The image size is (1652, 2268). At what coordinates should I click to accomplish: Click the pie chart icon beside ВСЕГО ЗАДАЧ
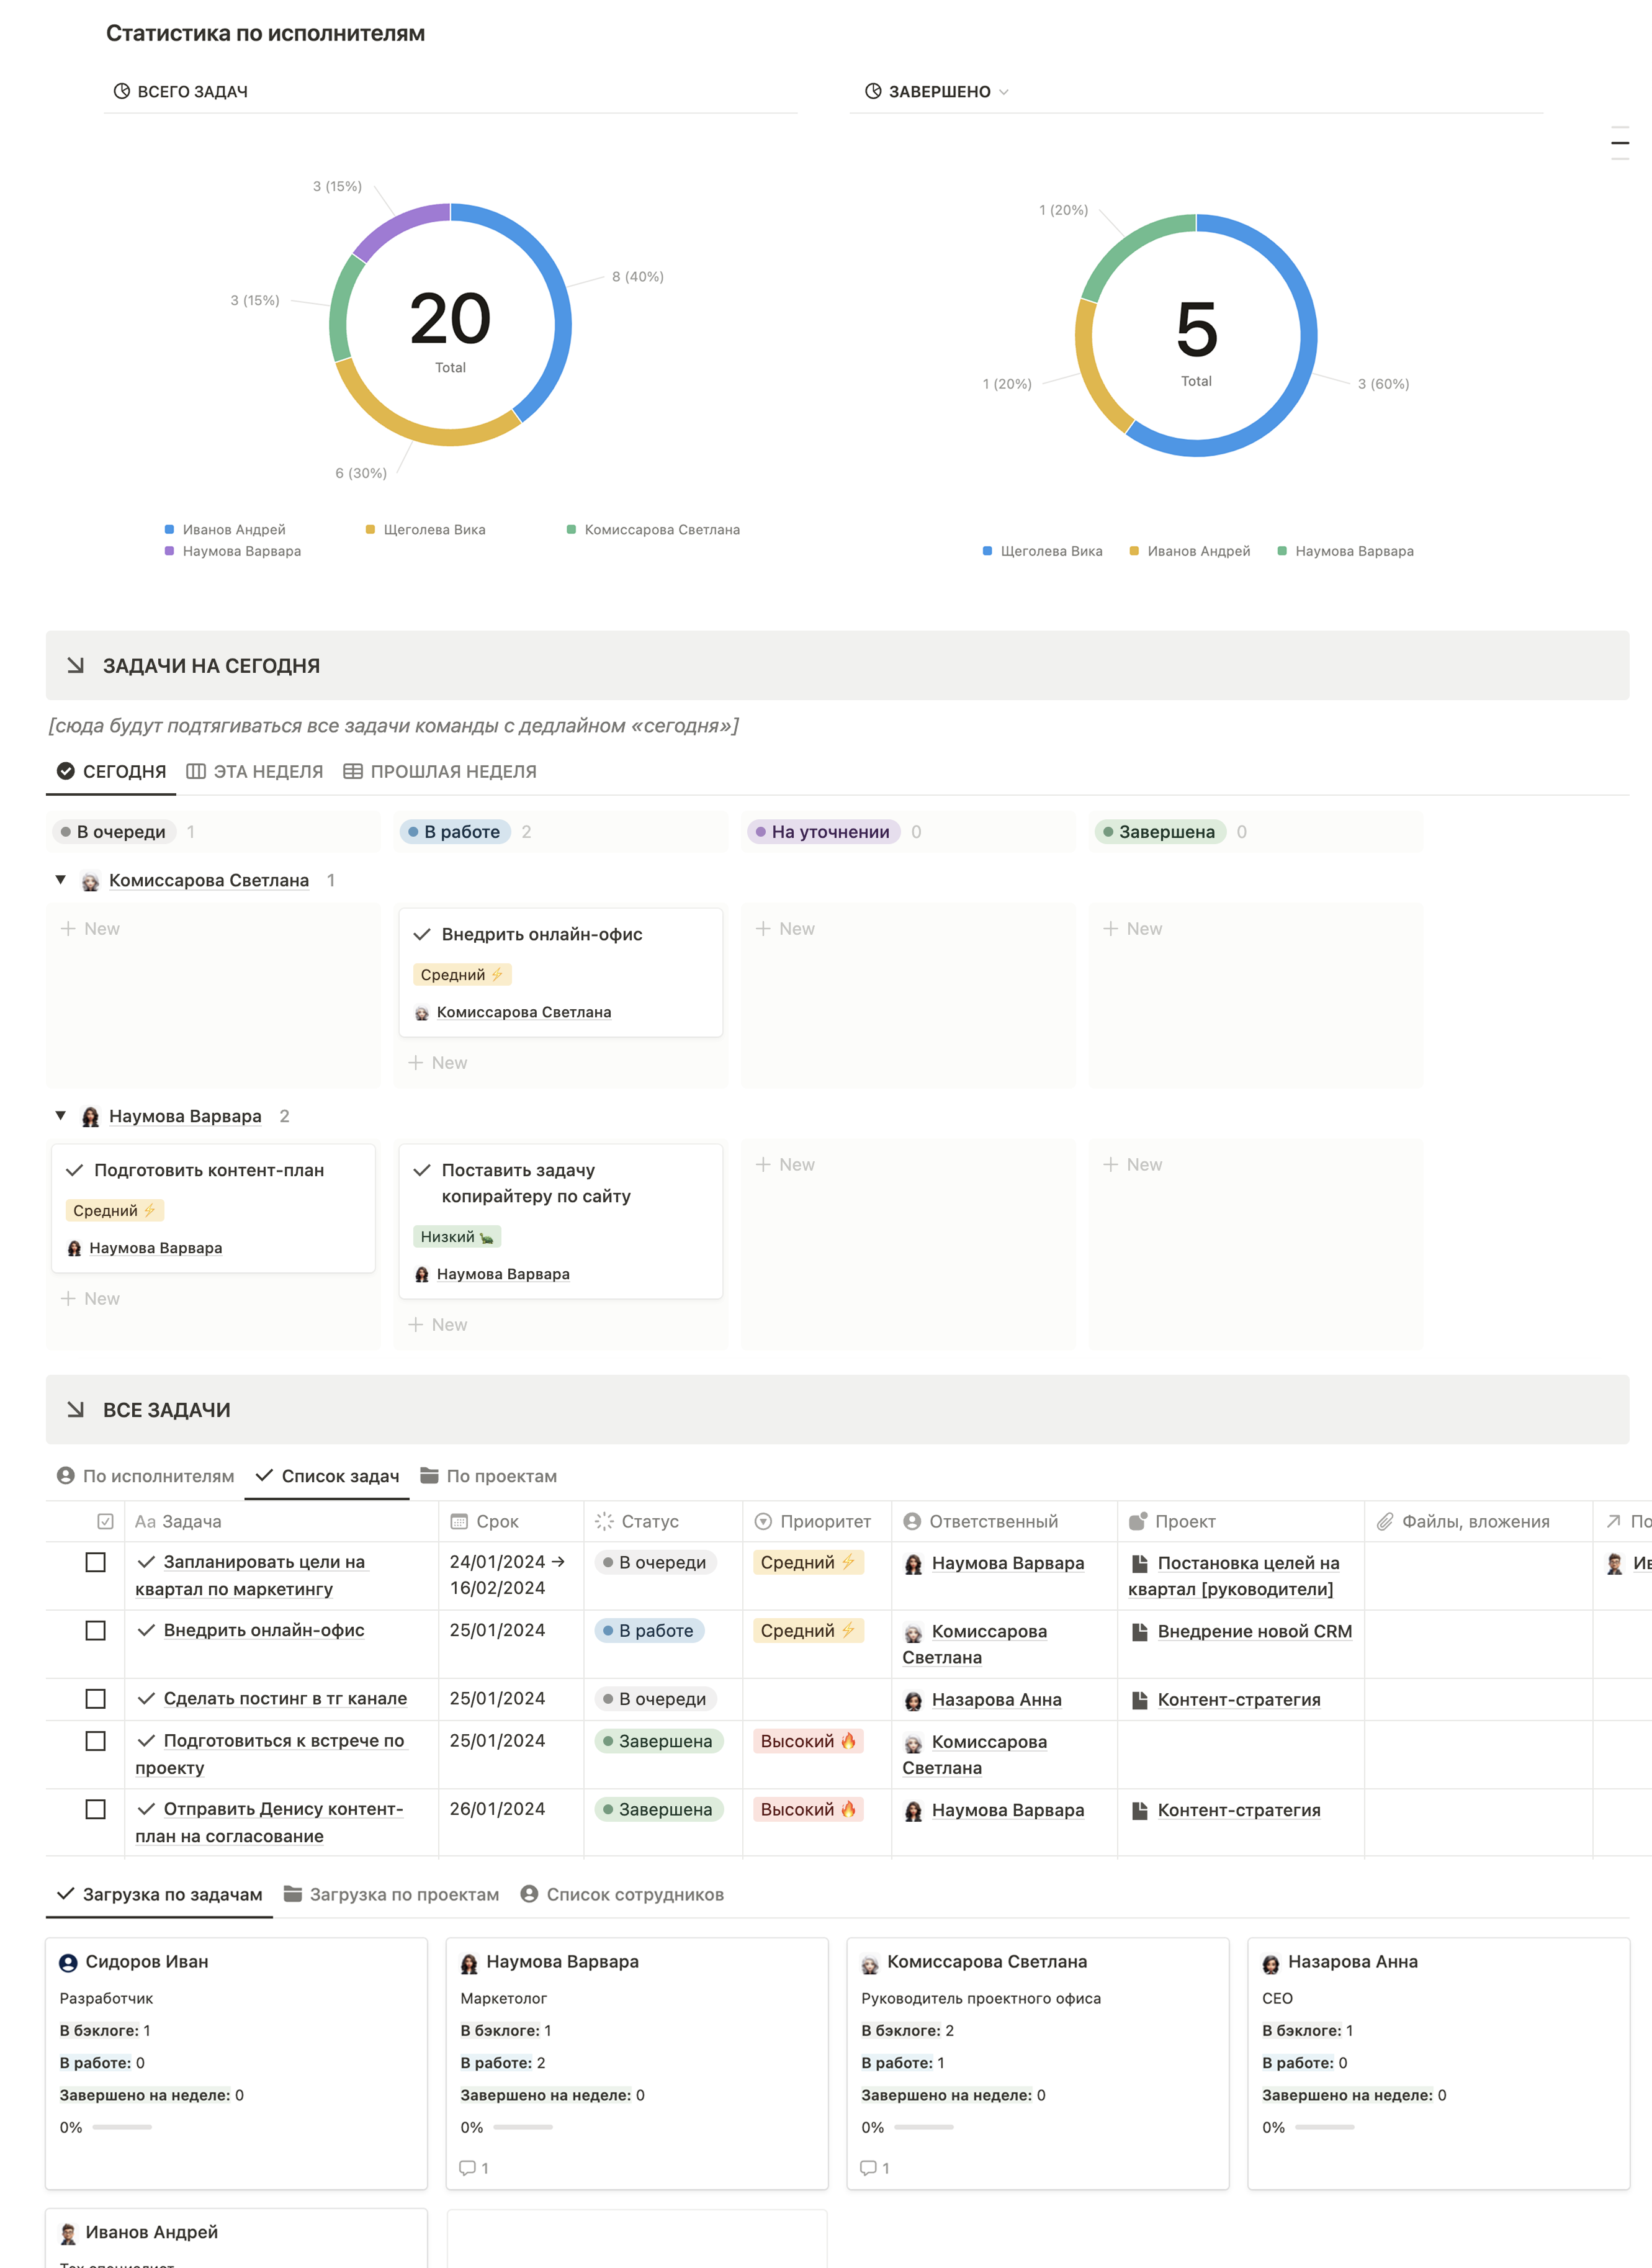point(122,91)
